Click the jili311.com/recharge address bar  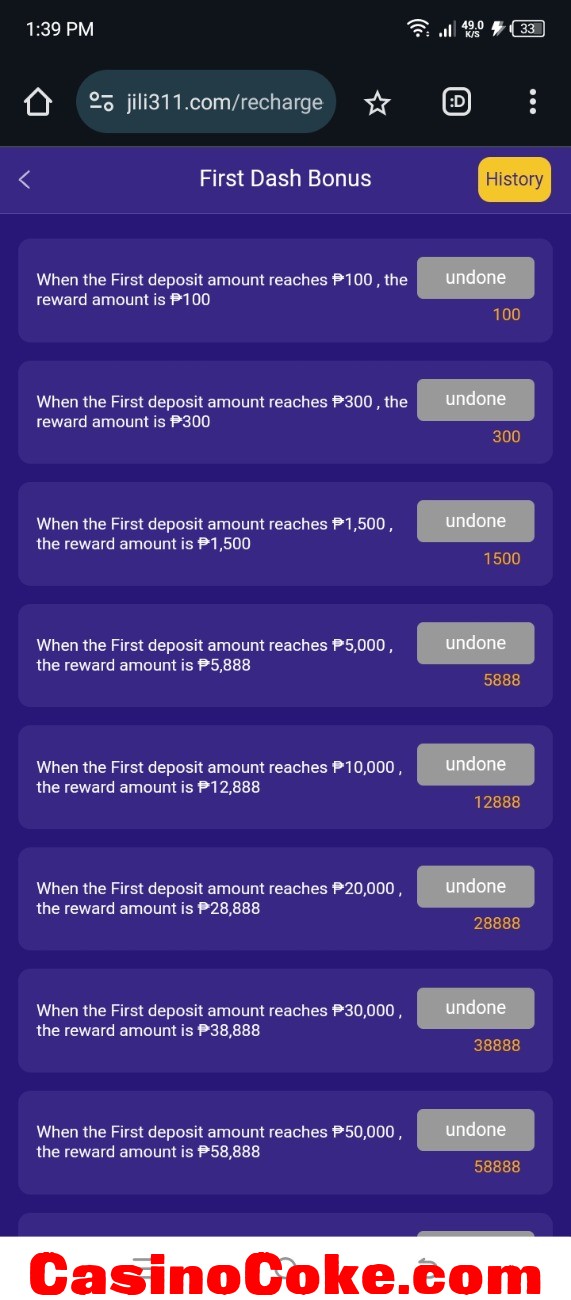[x=206, y=102]
